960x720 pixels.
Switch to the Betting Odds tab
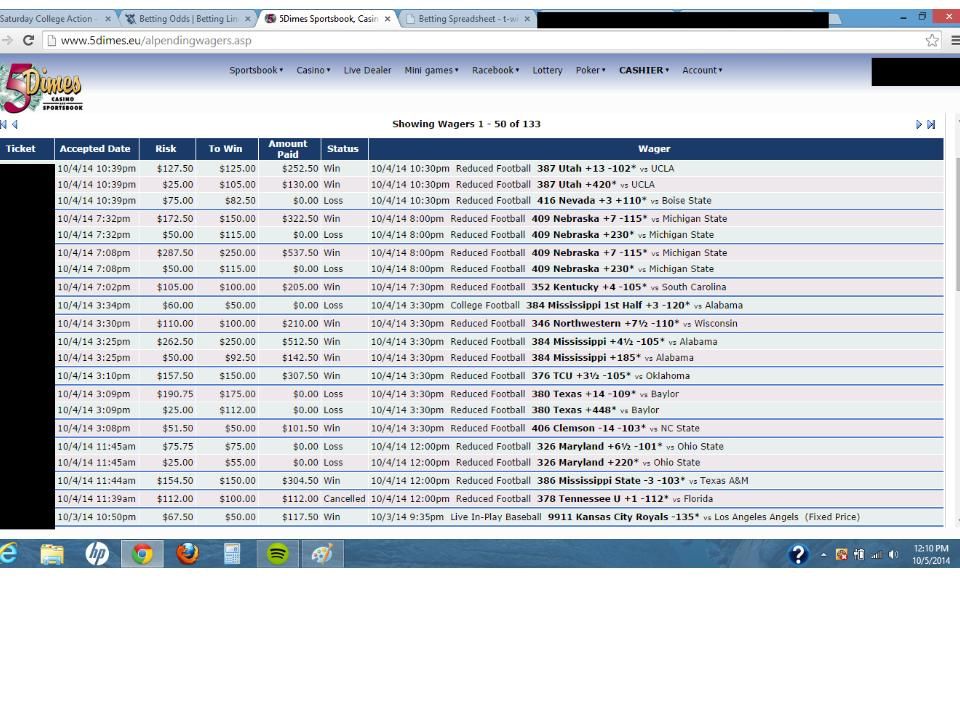point(188,19)
